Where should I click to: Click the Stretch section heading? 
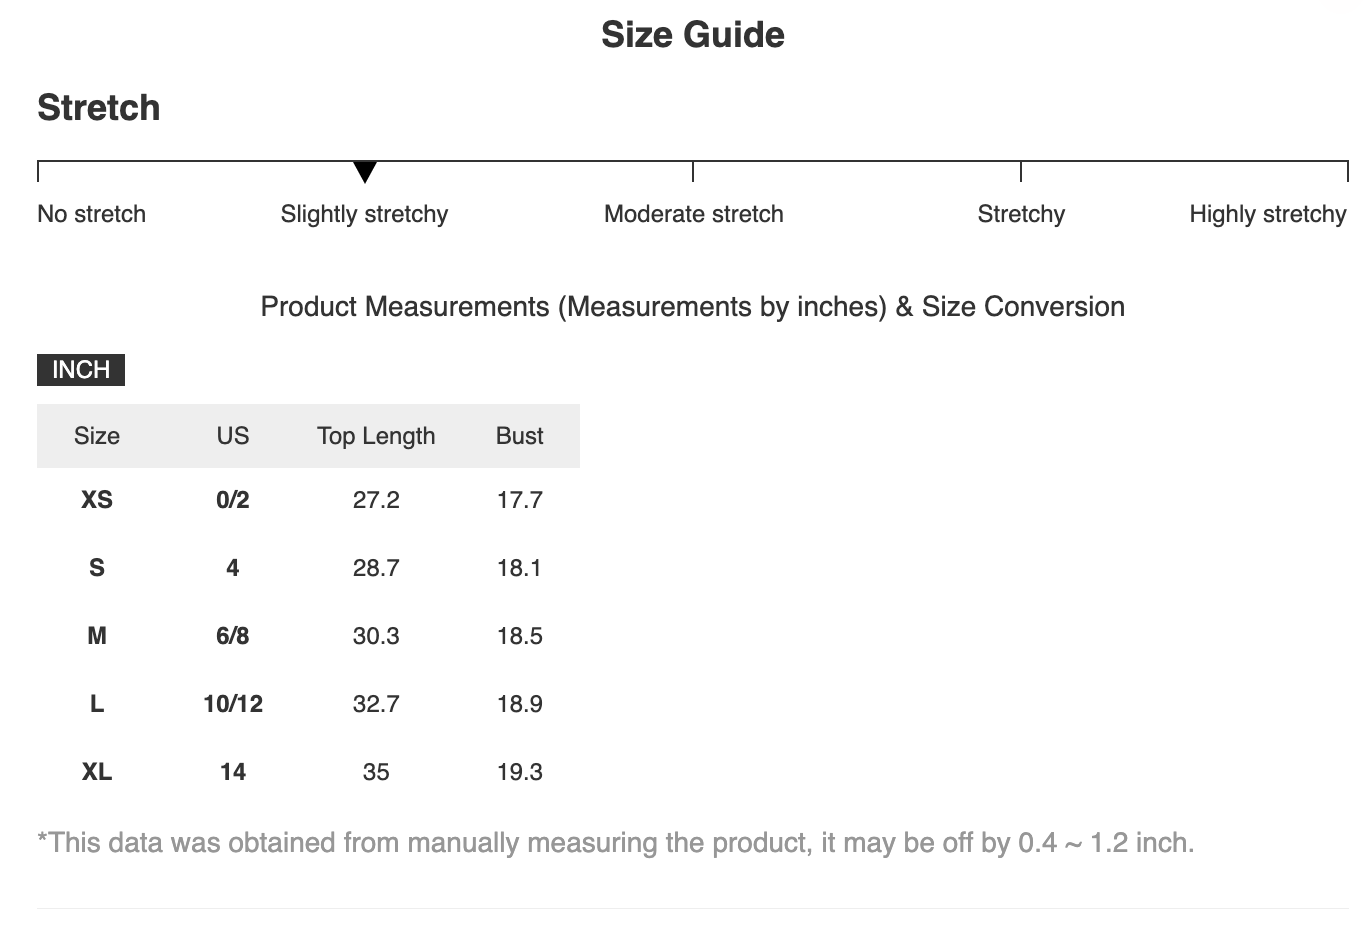point(99,108)
